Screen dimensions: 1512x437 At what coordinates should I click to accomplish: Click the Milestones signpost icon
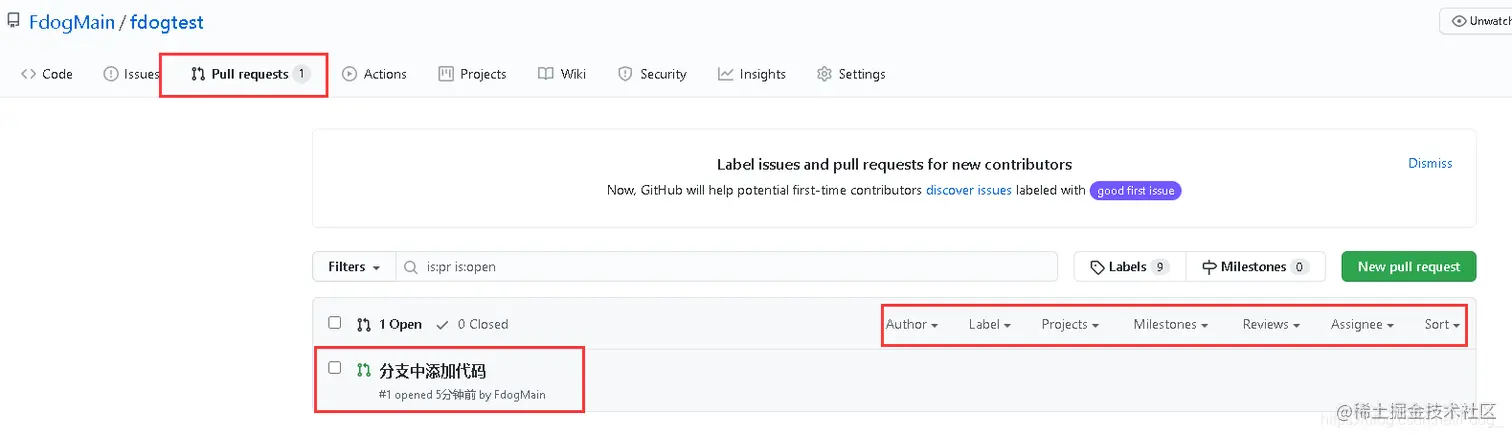[x=1209, y=267]
